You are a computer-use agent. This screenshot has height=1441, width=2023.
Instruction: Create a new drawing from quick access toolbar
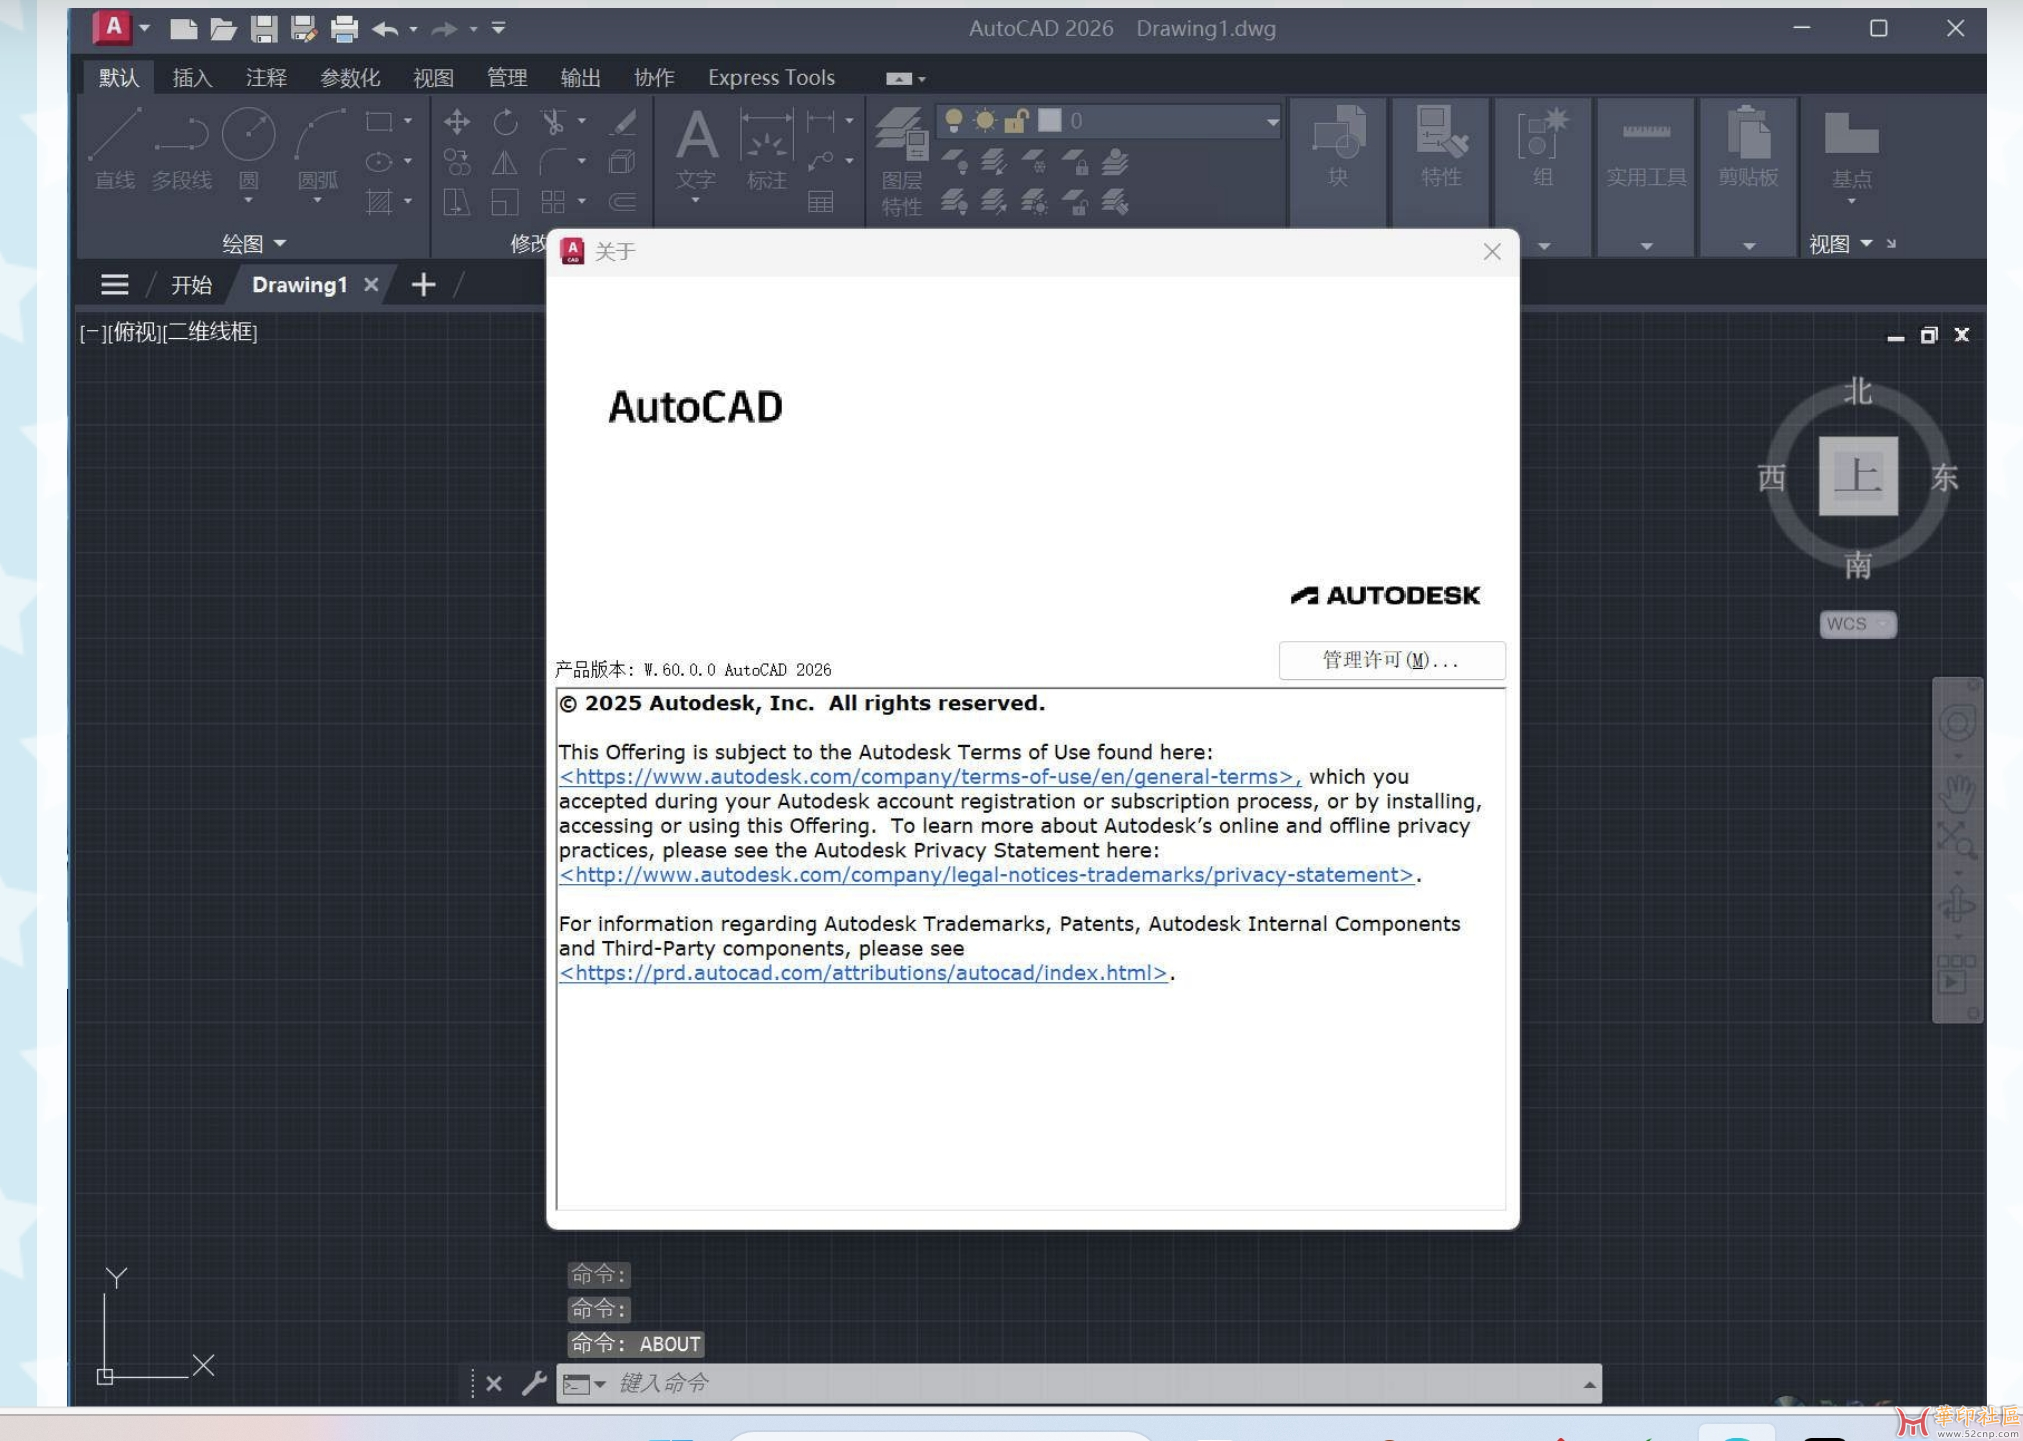[183, 29]
